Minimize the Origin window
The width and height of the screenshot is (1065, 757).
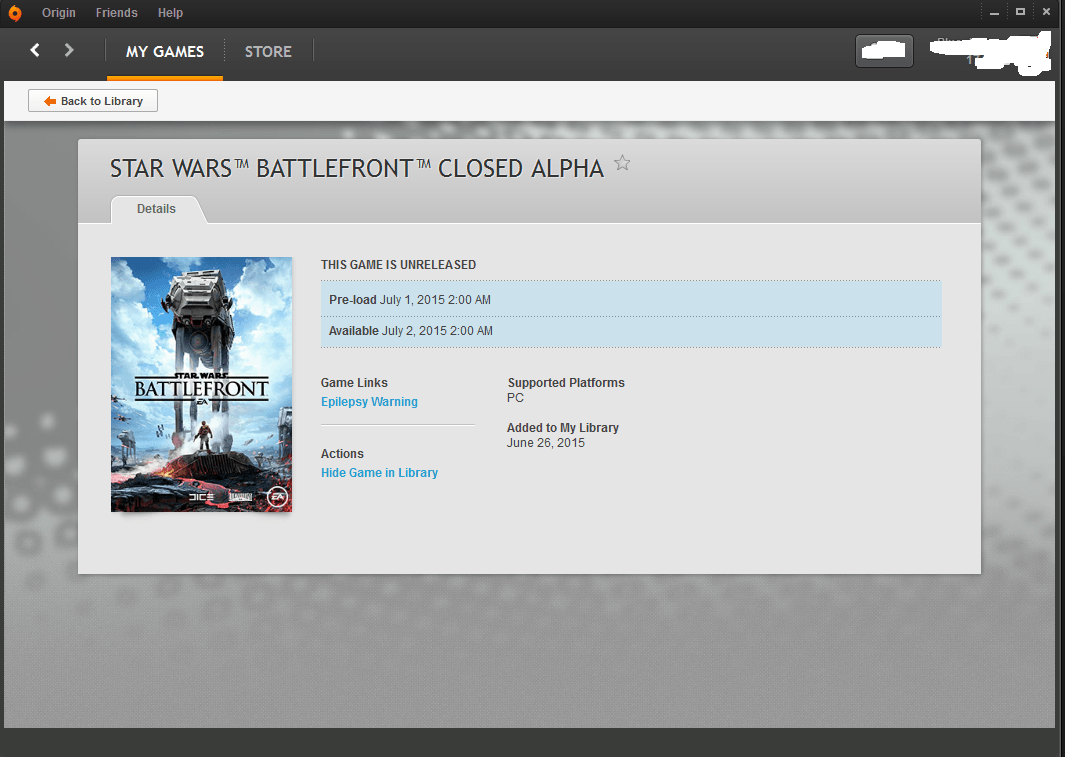point(994,12)
